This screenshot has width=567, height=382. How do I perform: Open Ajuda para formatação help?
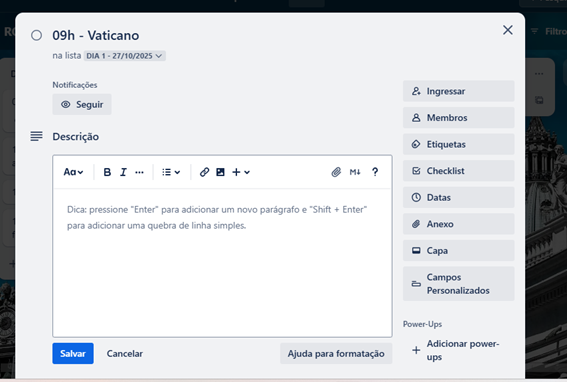pyautogui.click(x=336, y=353)
